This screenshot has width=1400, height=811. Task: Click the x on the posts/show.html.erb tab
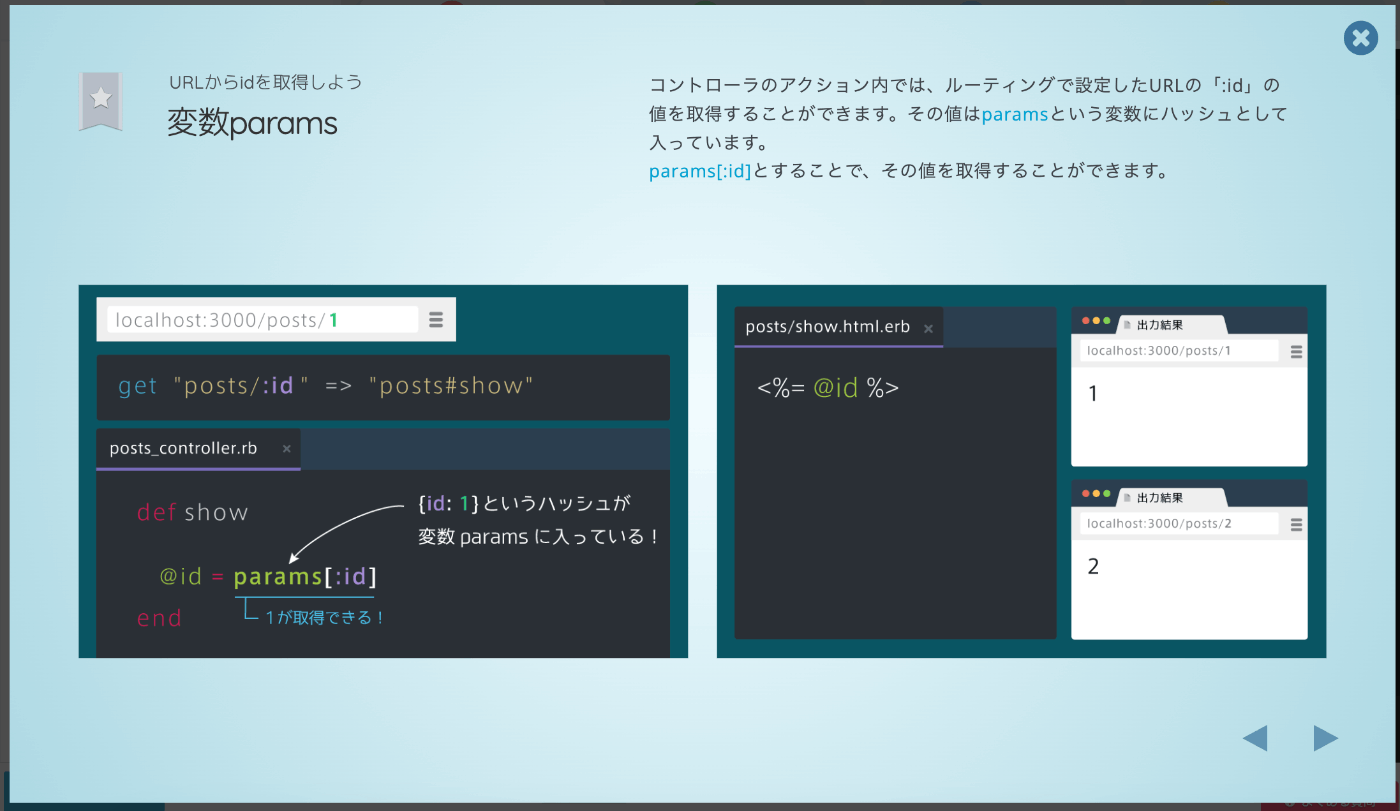tap(928, 328)
